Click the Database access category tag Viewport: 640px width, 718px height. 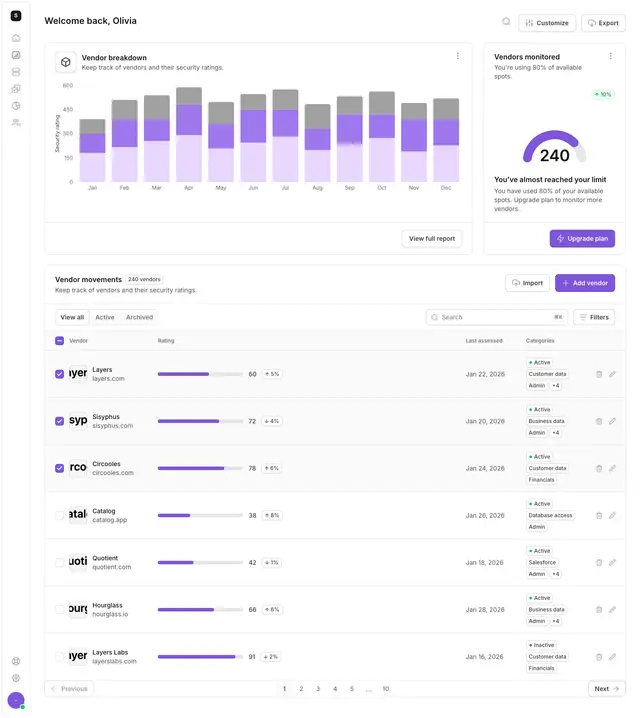point(550,516)
